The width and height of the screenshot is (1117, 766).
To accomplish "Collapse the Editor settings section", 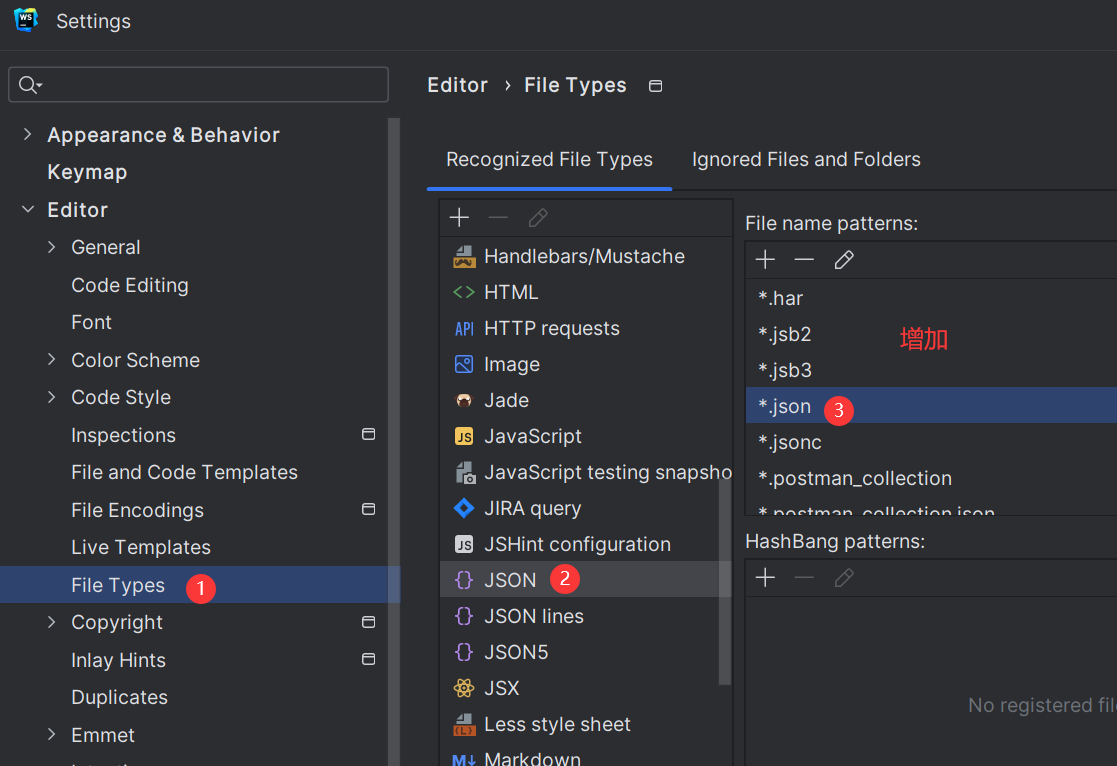I will point(27,210).
